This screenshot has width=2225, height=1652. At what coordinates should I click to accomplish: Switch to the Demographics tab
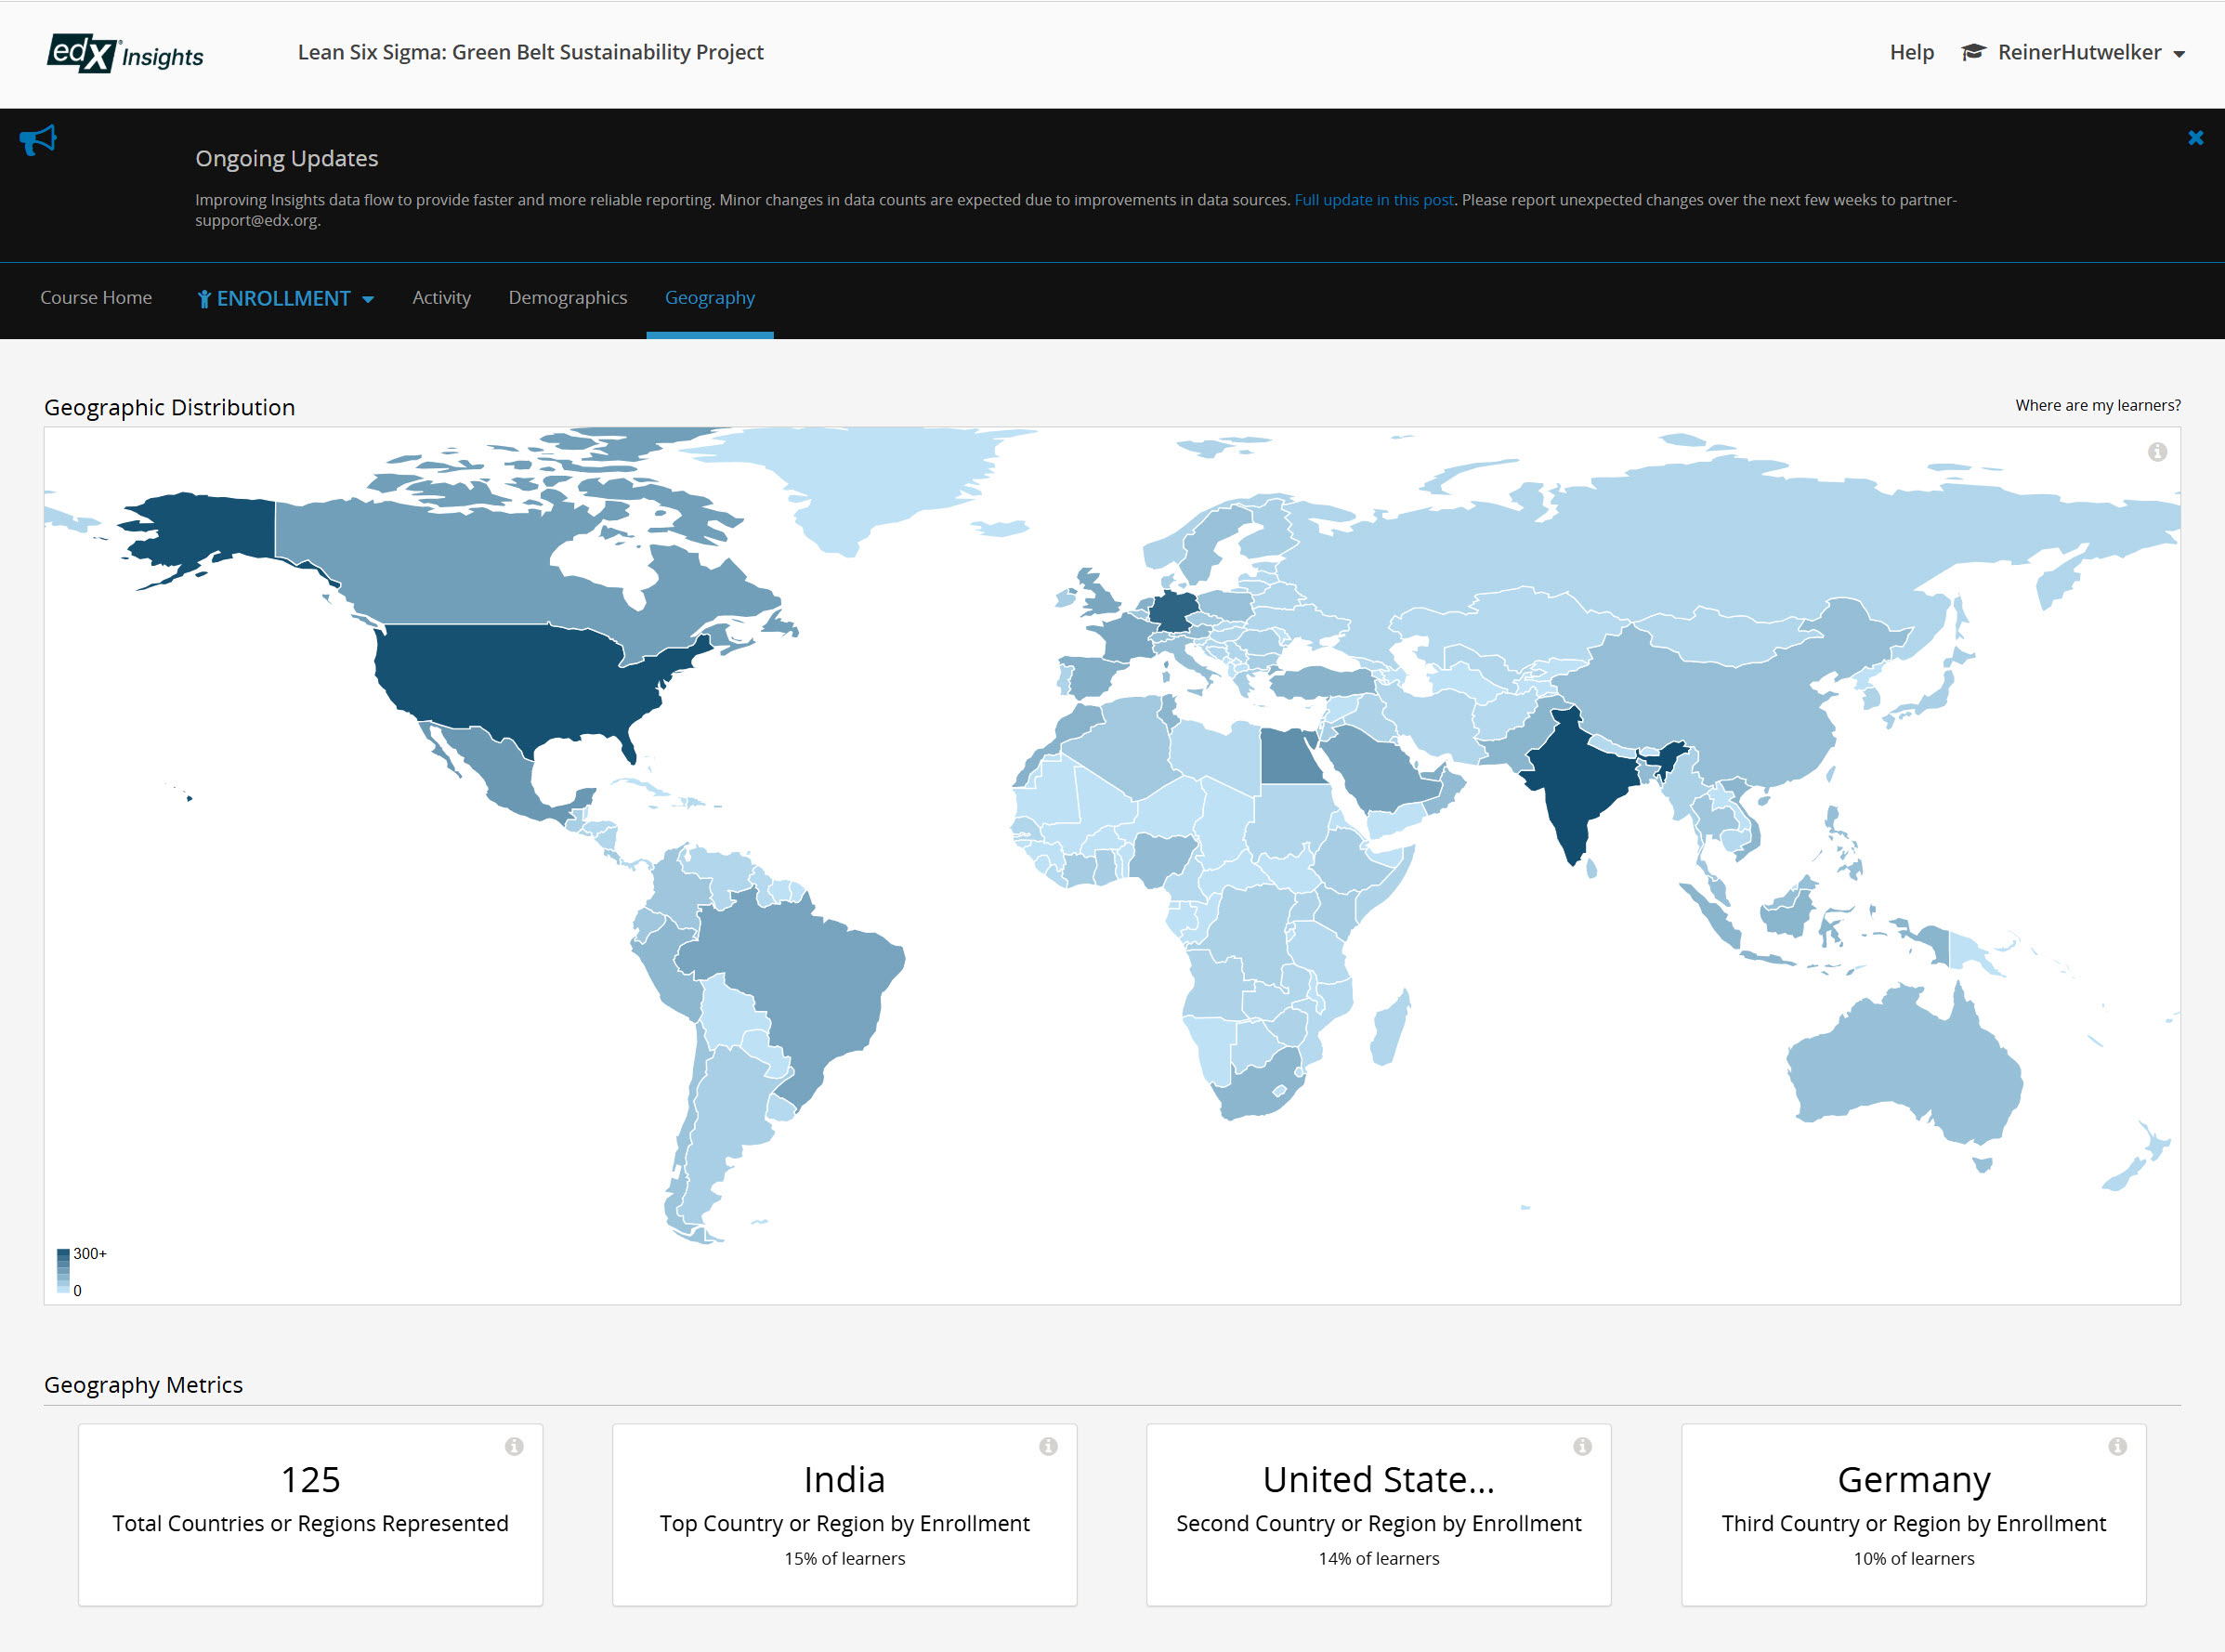567,298
